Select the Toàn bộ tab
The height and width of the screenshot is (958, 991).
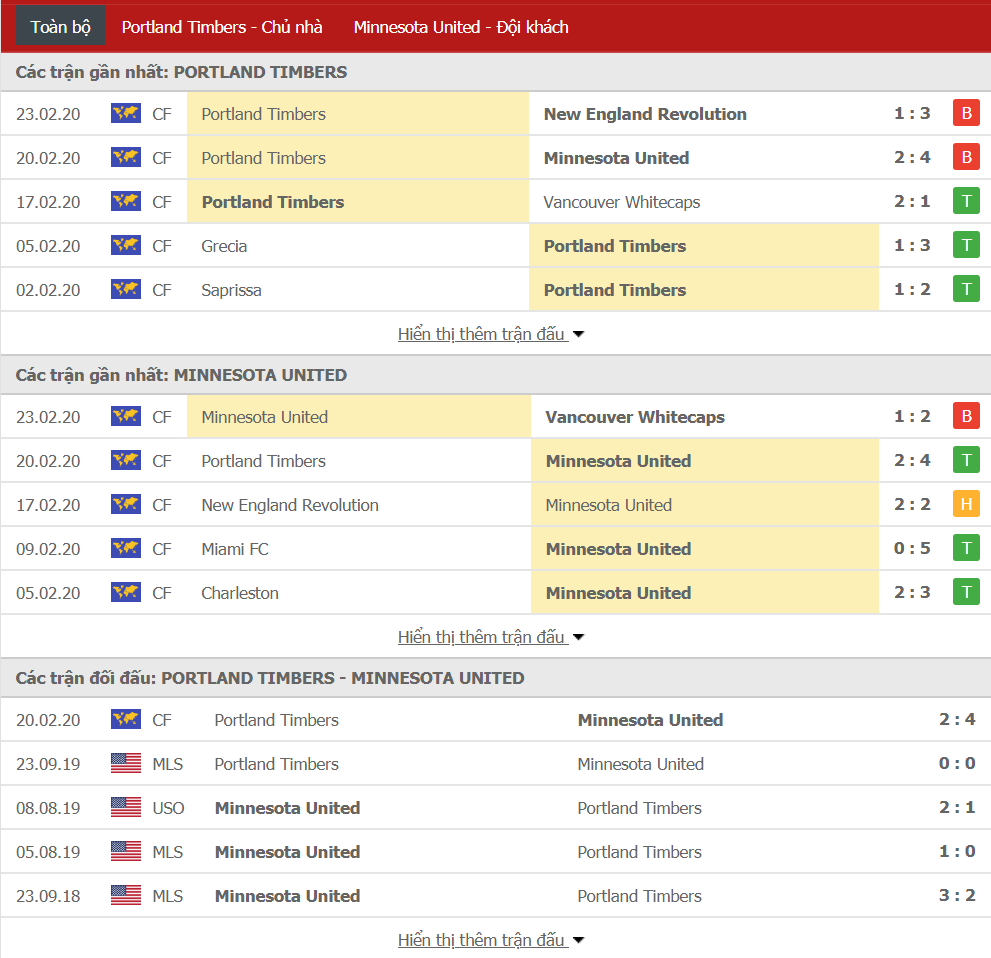(61, 27)
